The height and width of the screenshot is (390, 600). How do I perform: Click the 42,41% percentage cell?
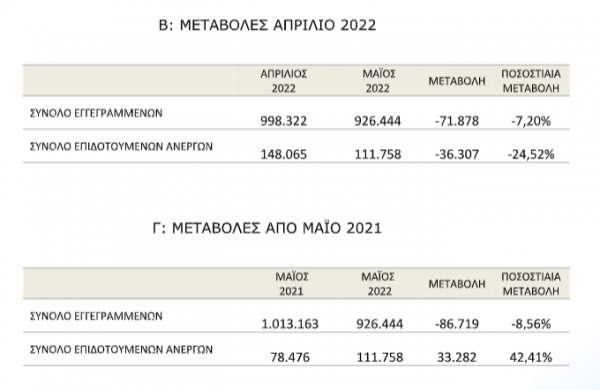point(531,357)
